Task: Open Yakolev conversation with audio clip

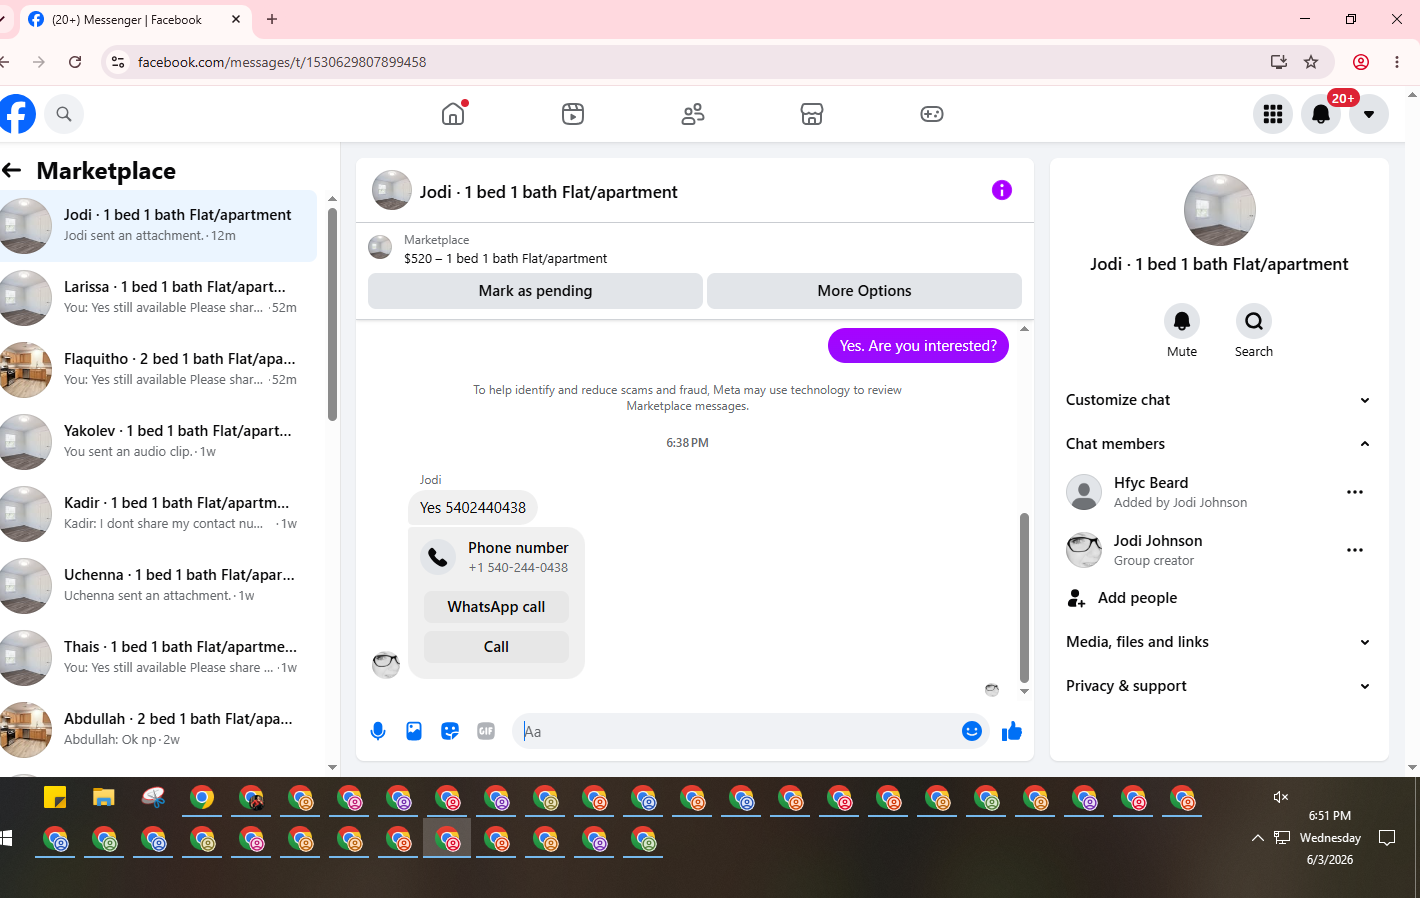Action: click(158, 441)
